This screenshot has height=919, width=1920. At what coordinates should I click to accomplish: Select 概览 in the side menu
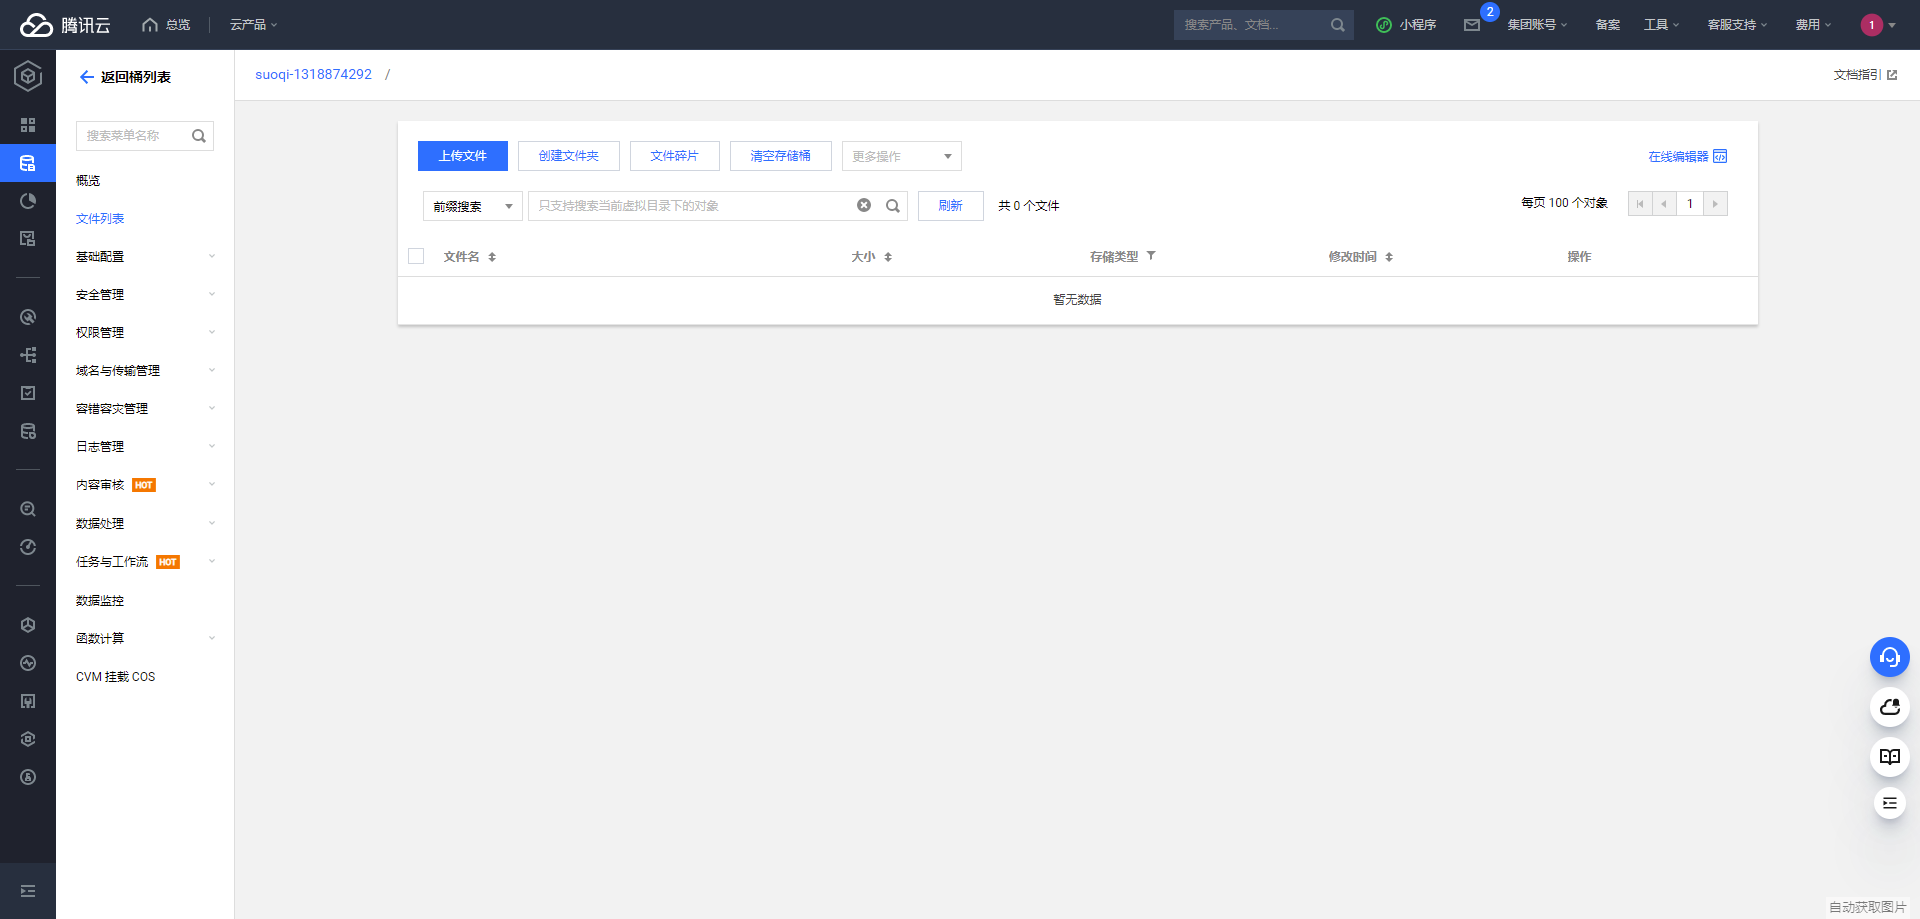(x=88, y=181)
